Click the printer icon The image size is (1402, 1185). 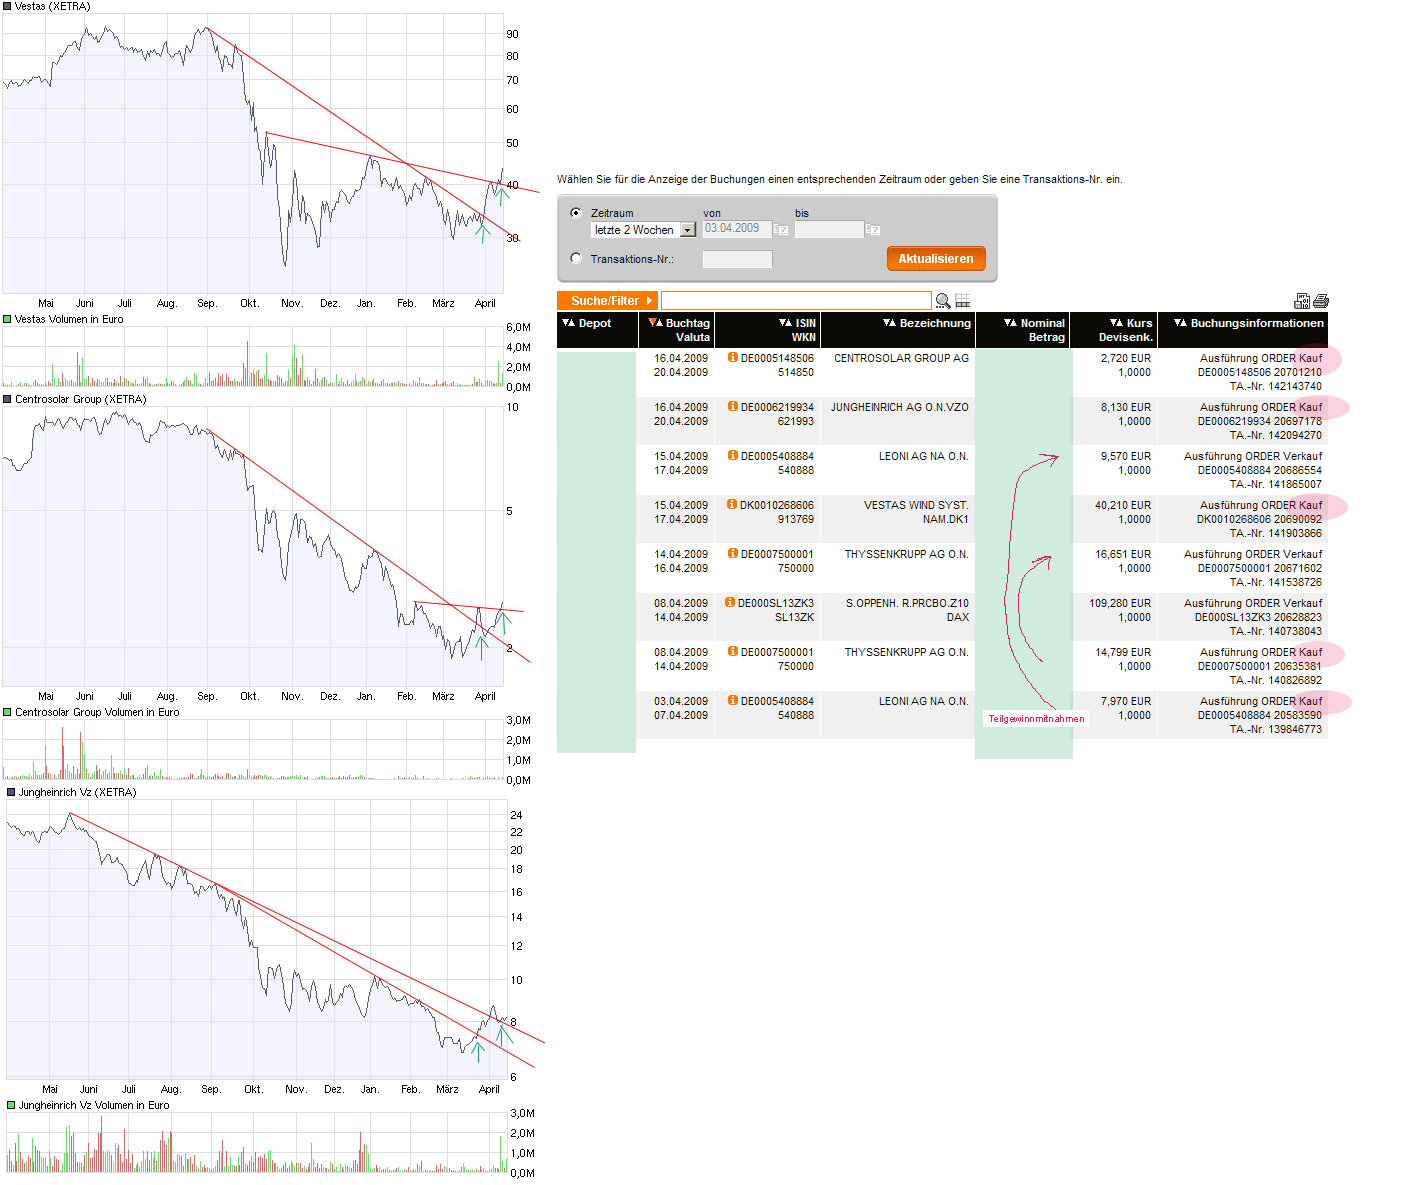1321,301
